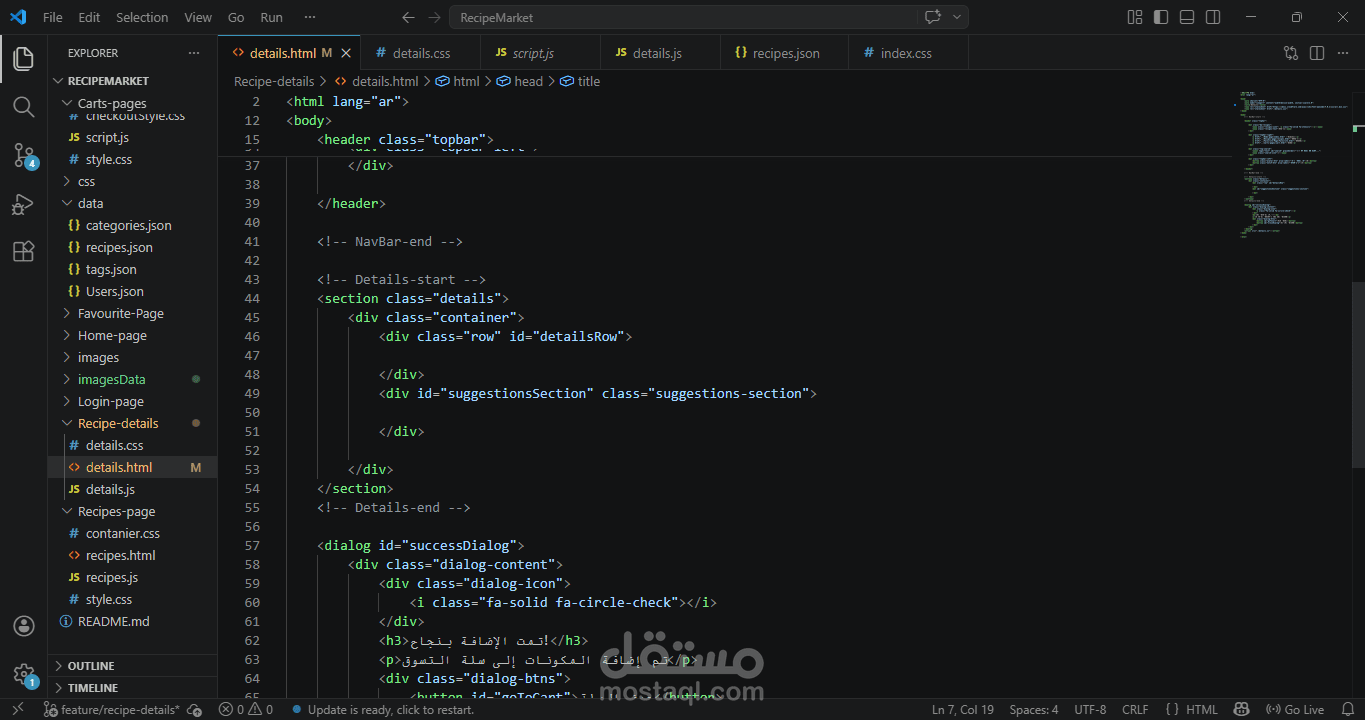Expand the Favourite-Page folder
1365x720 pixels.
pyautogui.click(x=132, y=313)
